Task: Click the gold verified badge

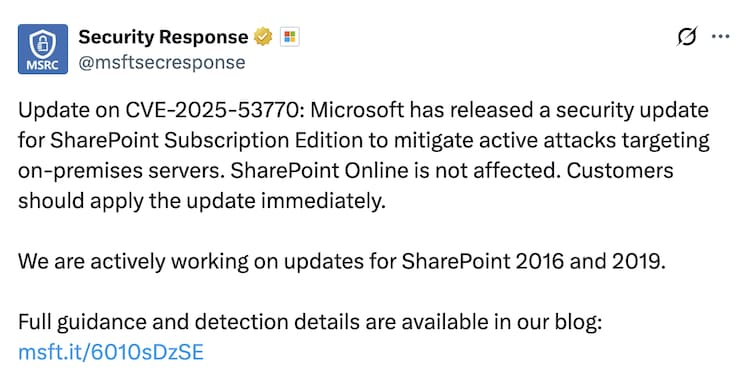Action: [x=263, y=37]
